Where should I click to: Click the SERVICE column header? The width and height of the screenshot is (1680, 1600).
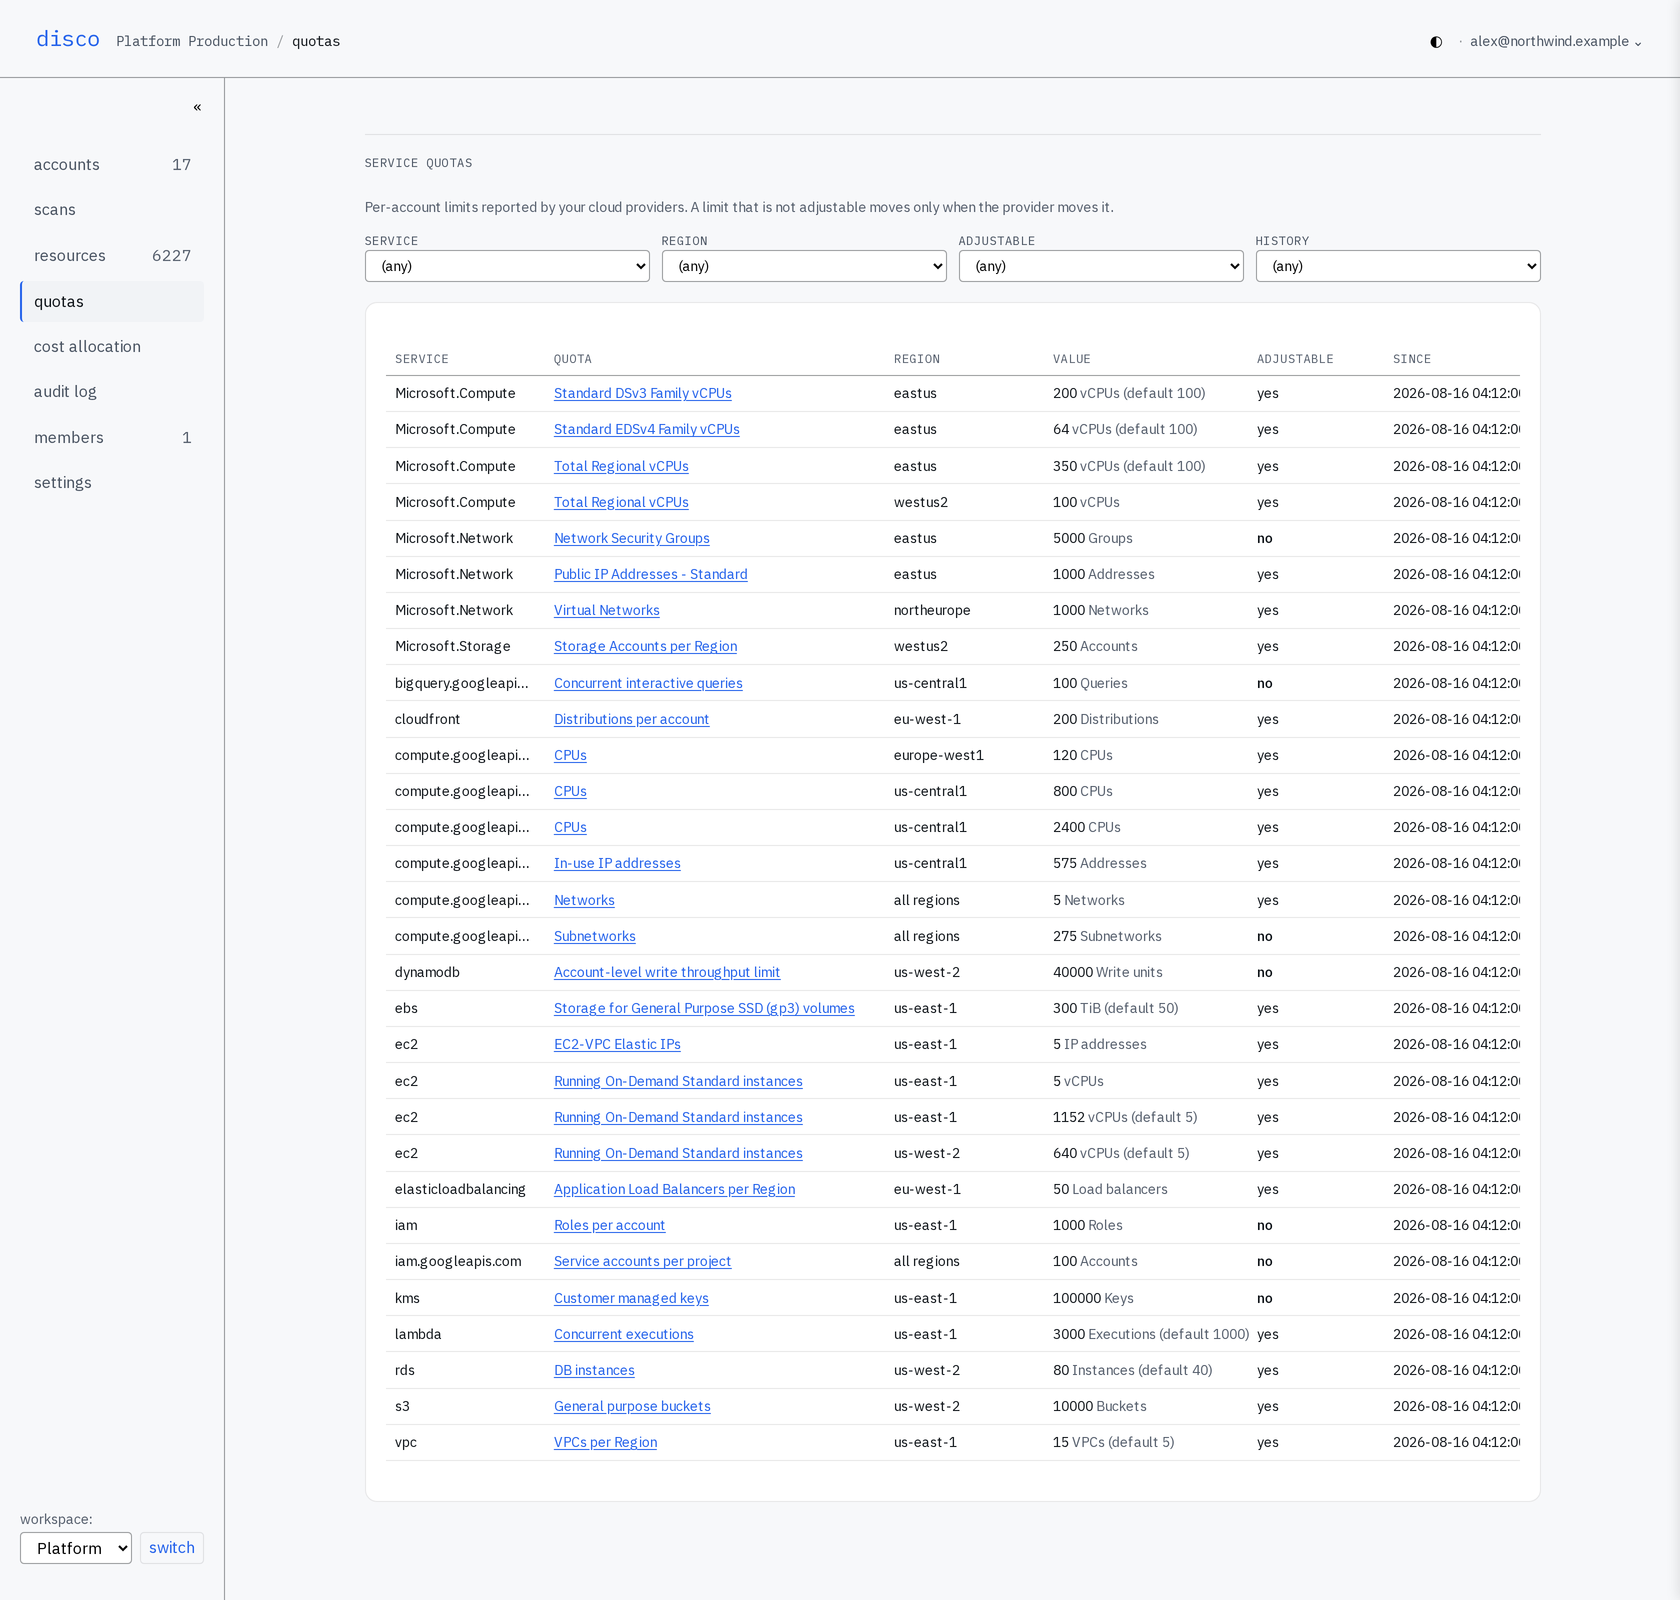coord(422,359)
